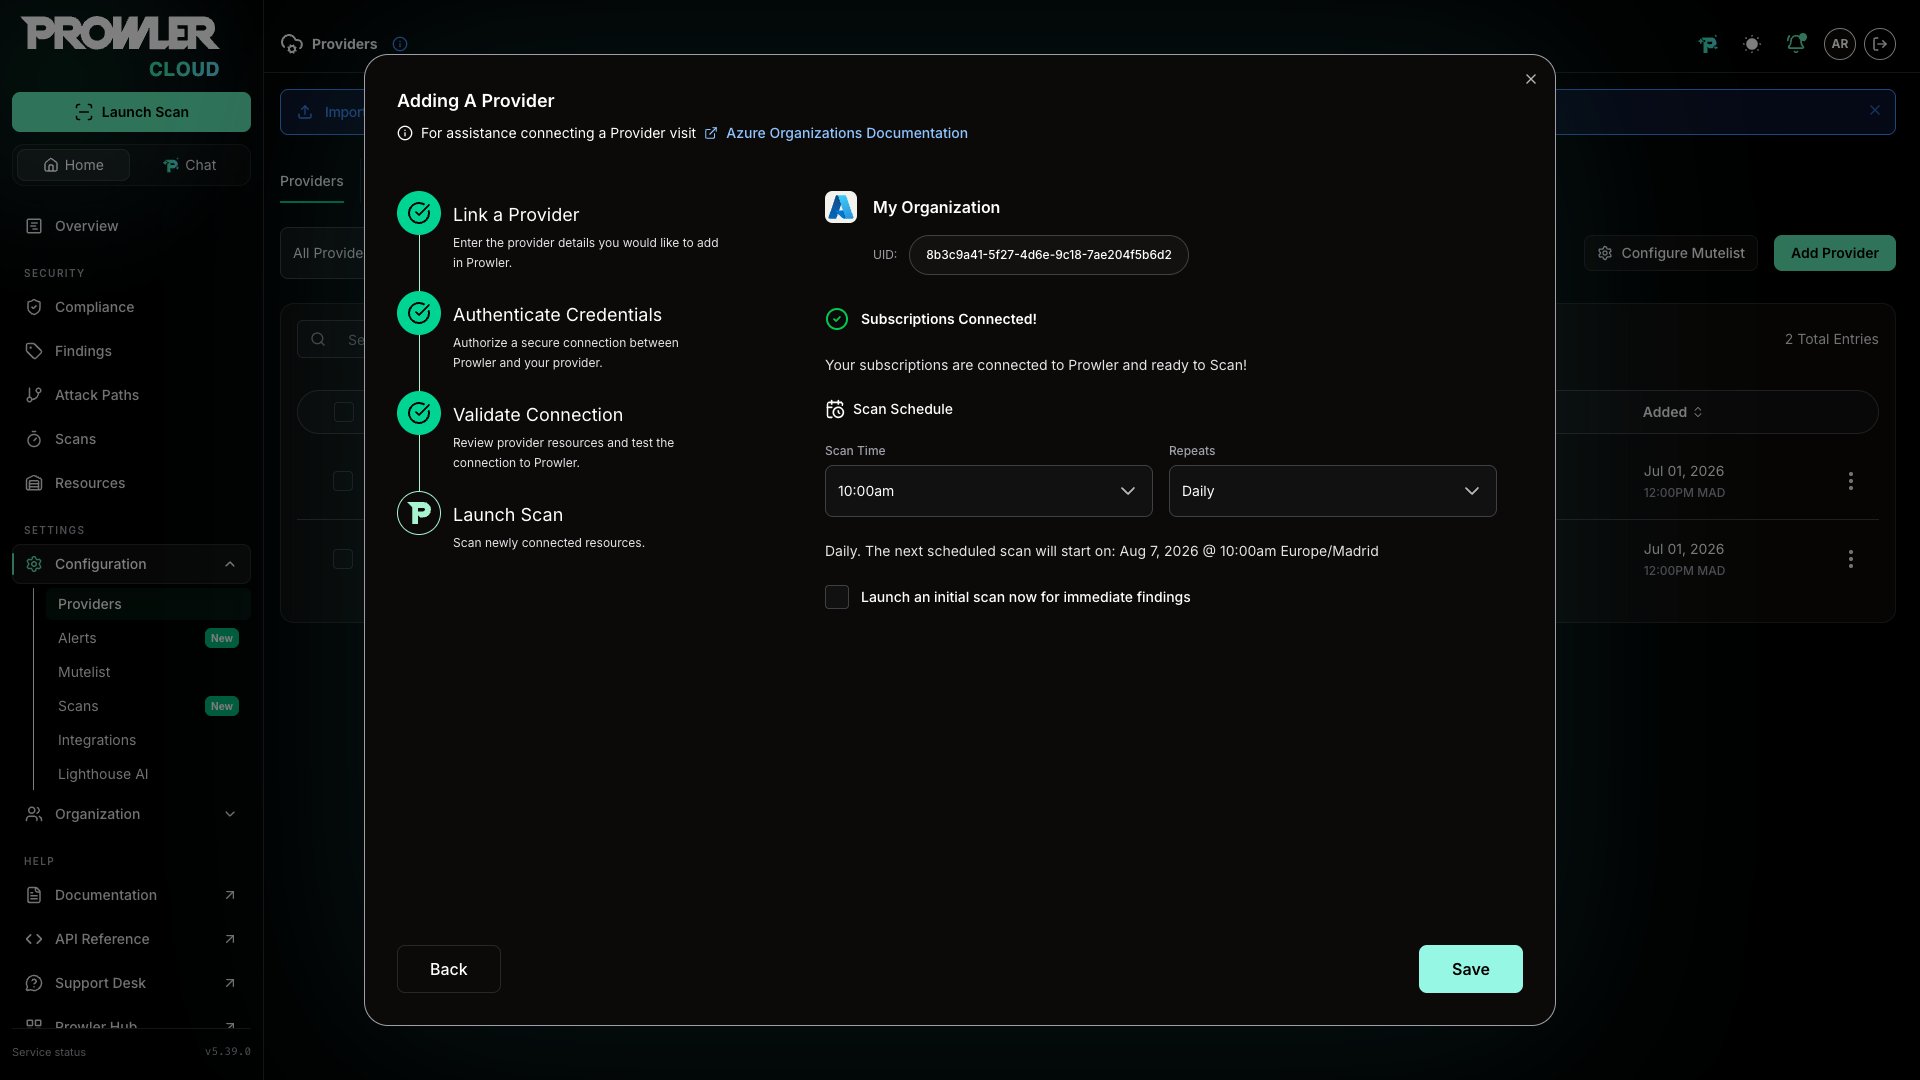
Task: Click Configure Mutelist button
Action: (x=1670, y=253)
